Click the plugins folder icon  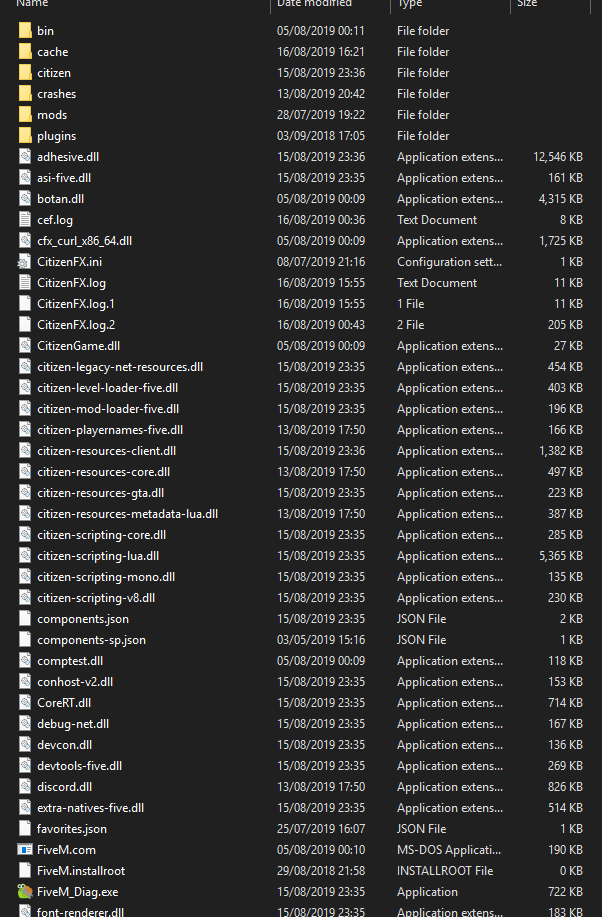(25, 136)
